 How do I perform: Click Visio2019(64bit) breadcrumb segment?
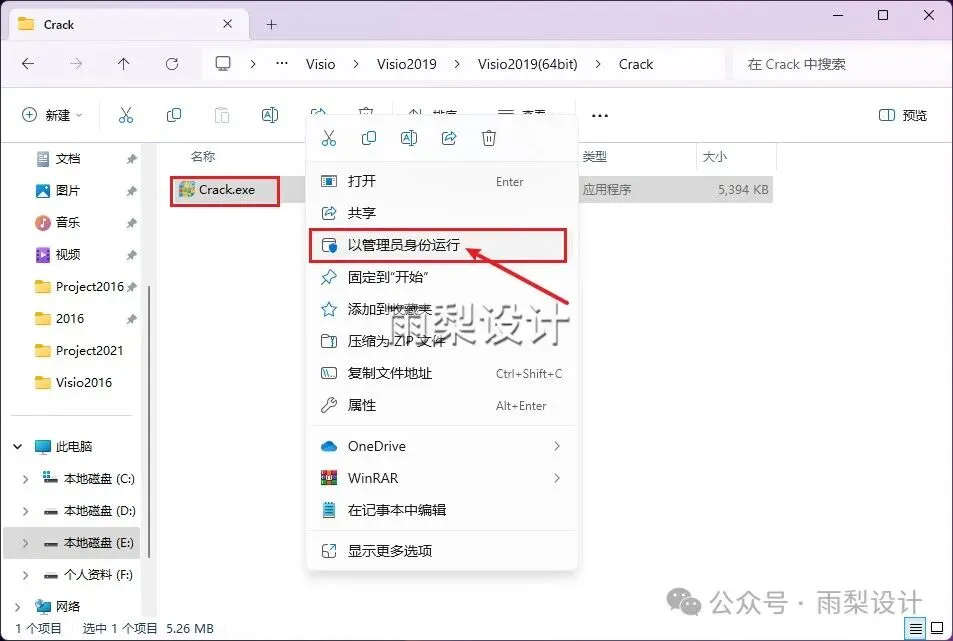(528, 64)
